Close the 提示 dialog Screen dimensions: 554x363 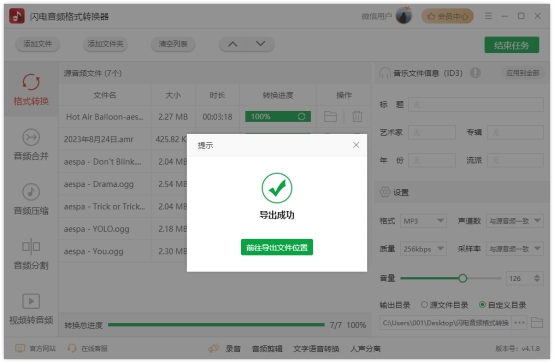pos(356,145)
